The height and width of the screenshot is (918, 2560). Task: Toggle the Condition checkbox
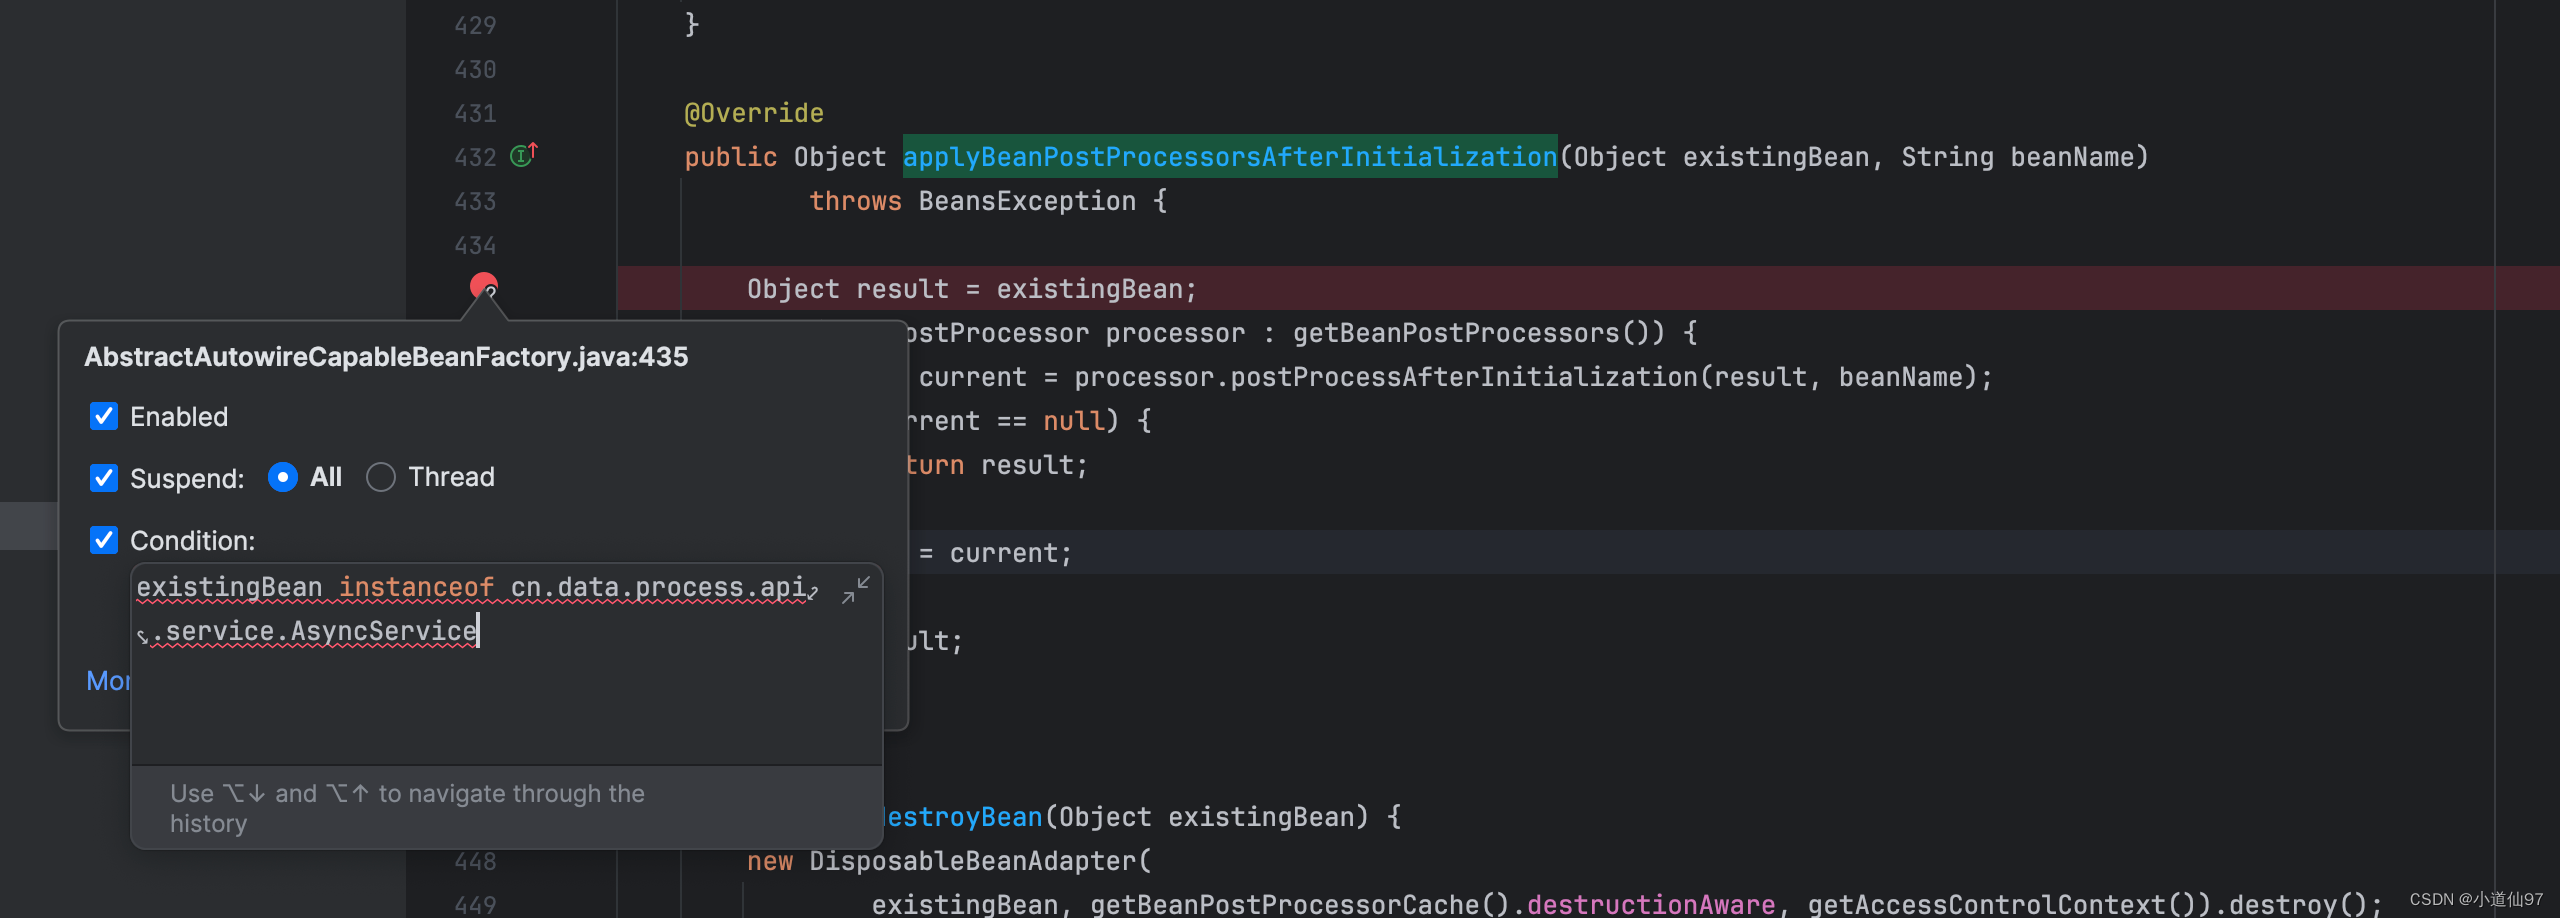104,540
